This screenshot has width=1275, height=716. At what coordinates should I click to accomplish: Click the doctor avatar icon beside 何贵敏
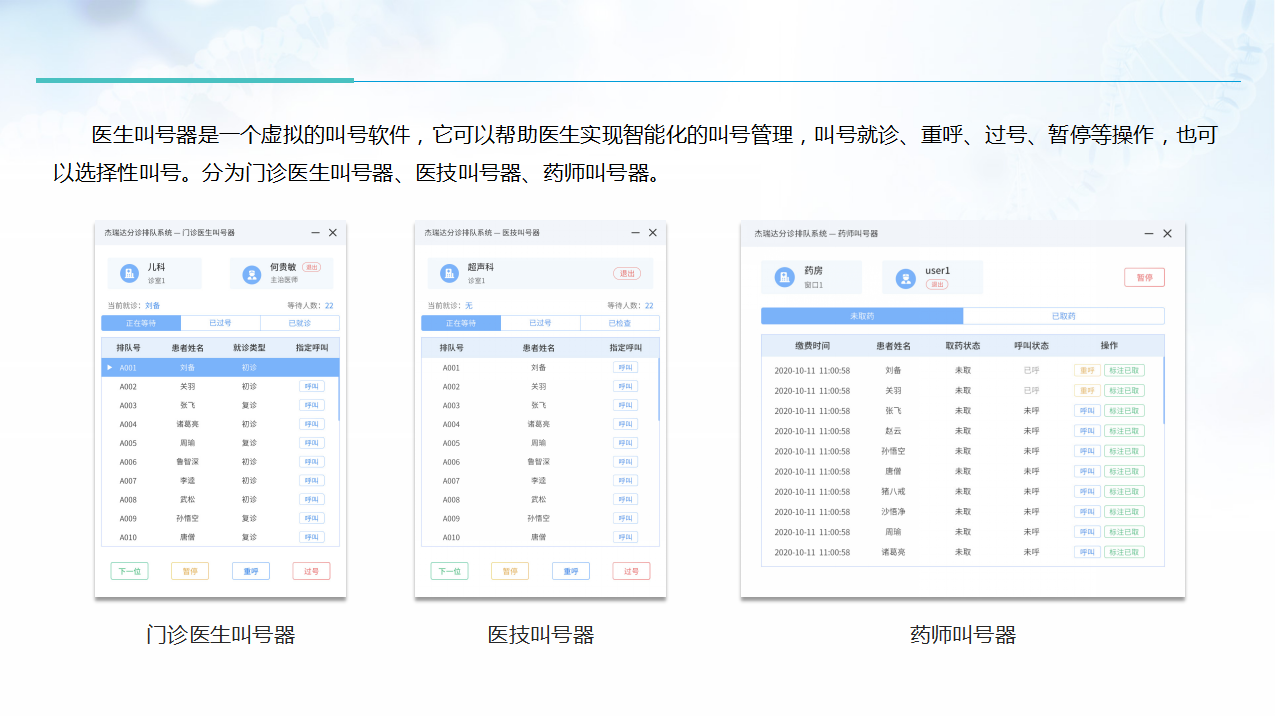(x=251, y=273)
